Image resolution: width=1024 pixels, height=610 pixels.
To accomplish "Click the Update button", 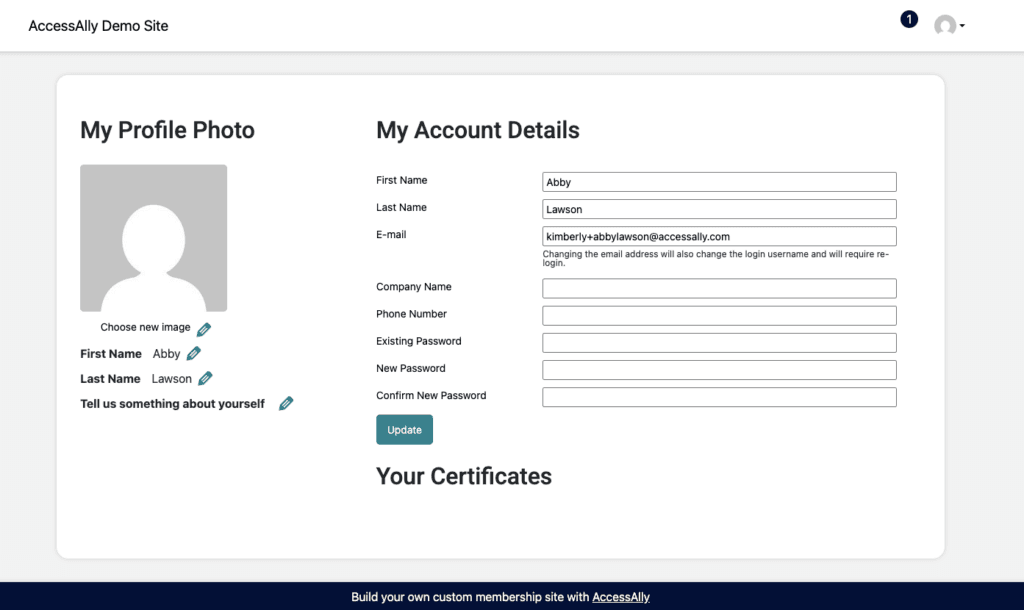I will (404, 430).
